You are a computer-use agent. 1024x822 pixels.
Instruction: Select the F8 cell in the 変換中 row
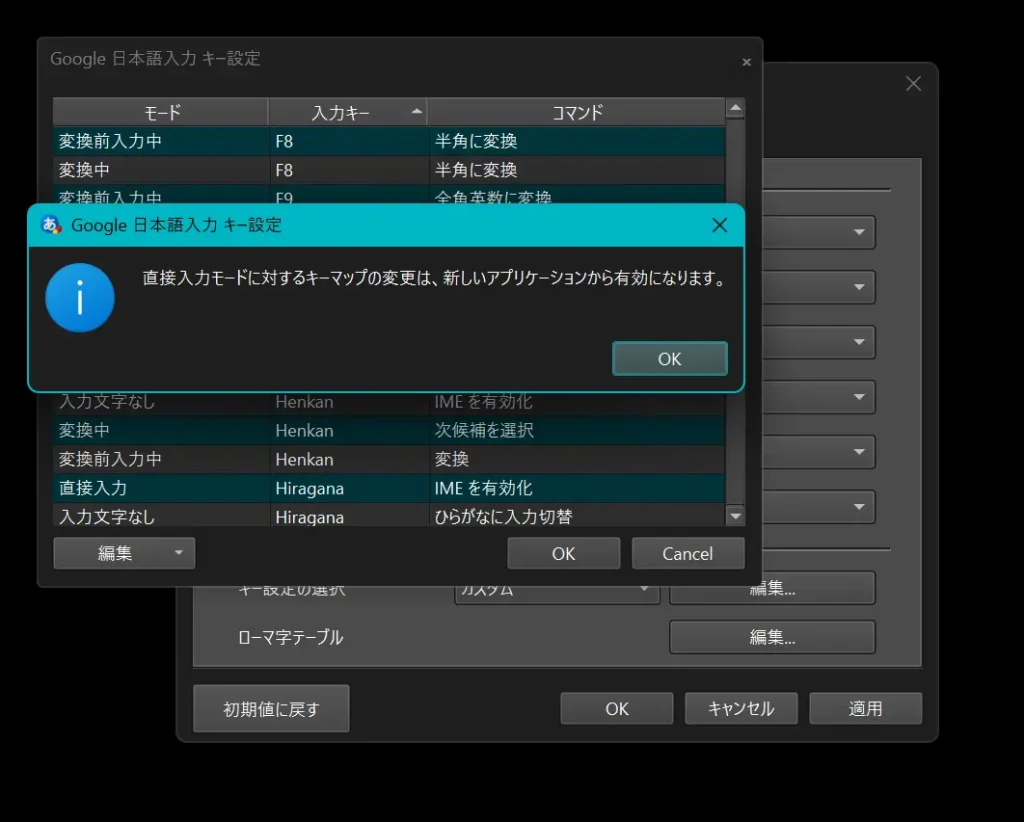tap(349, 170)
